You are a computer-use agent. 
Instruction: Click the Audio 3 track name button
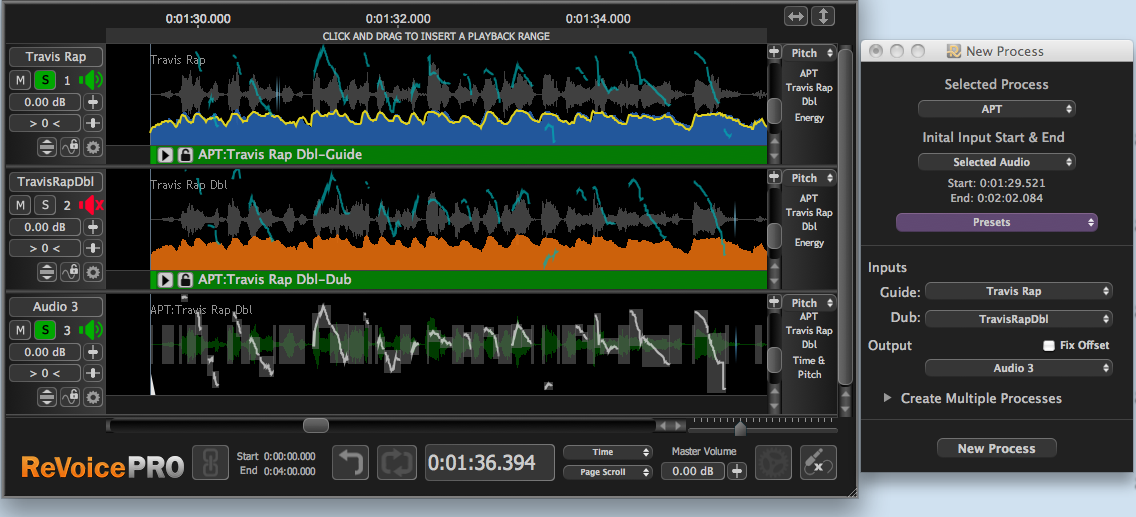tap(56, 307)
